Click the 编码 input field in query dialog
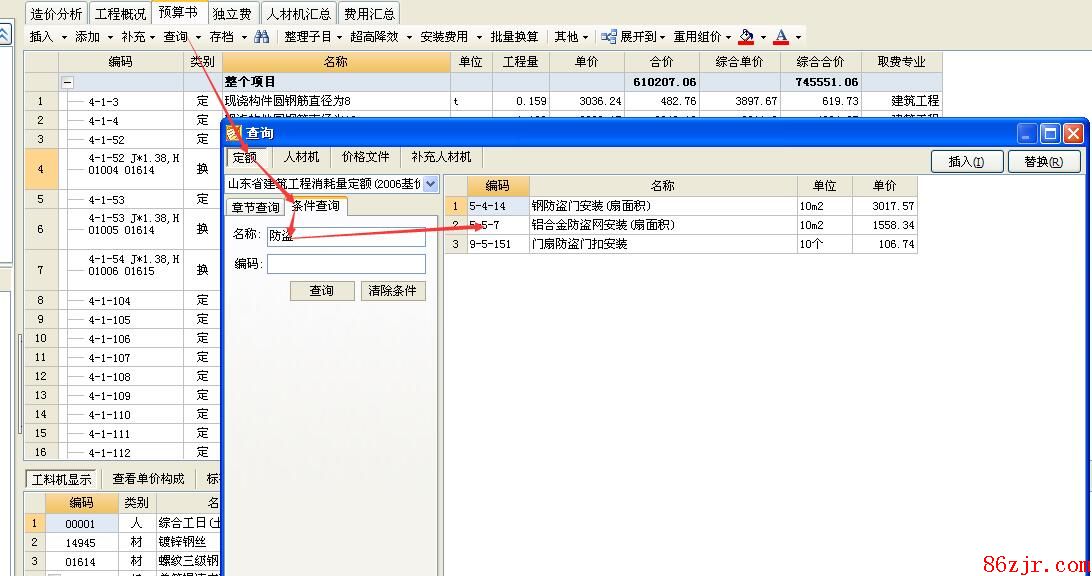This screenshot has height=576, width=1092. (x=346, y=264)
